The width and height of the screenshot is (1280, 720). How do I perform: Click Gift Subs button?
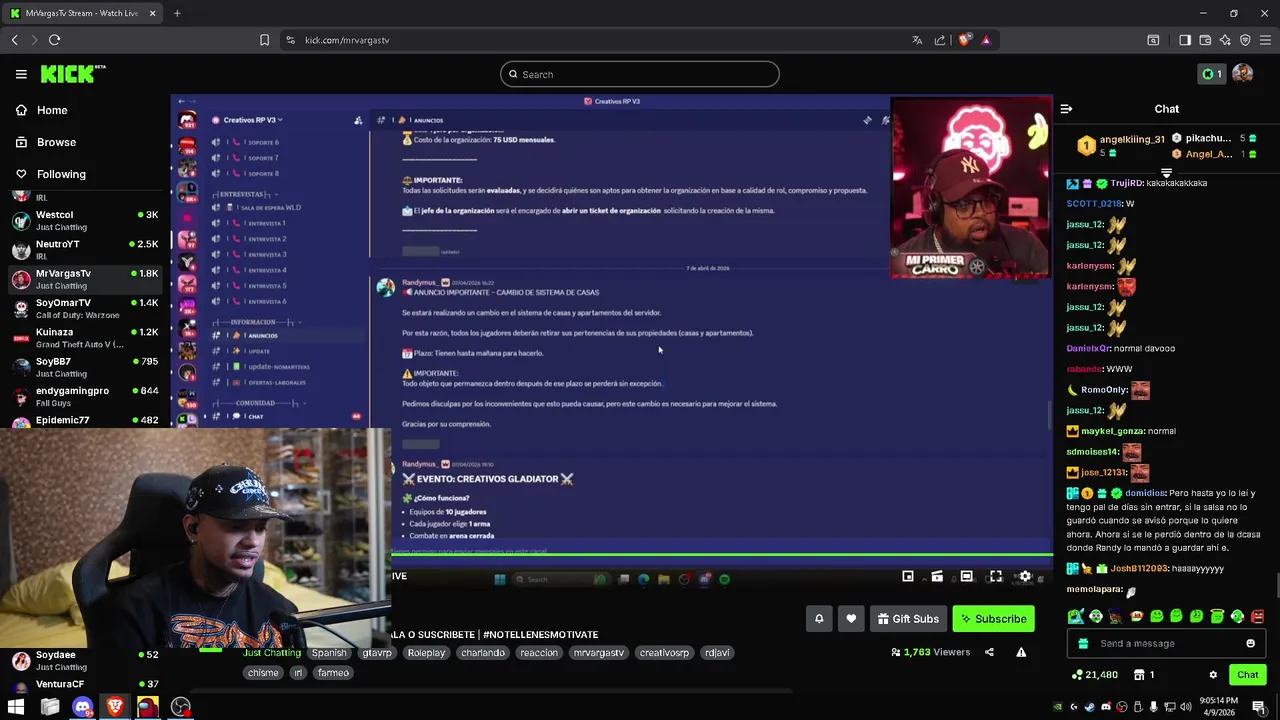[x=908, y=619]
